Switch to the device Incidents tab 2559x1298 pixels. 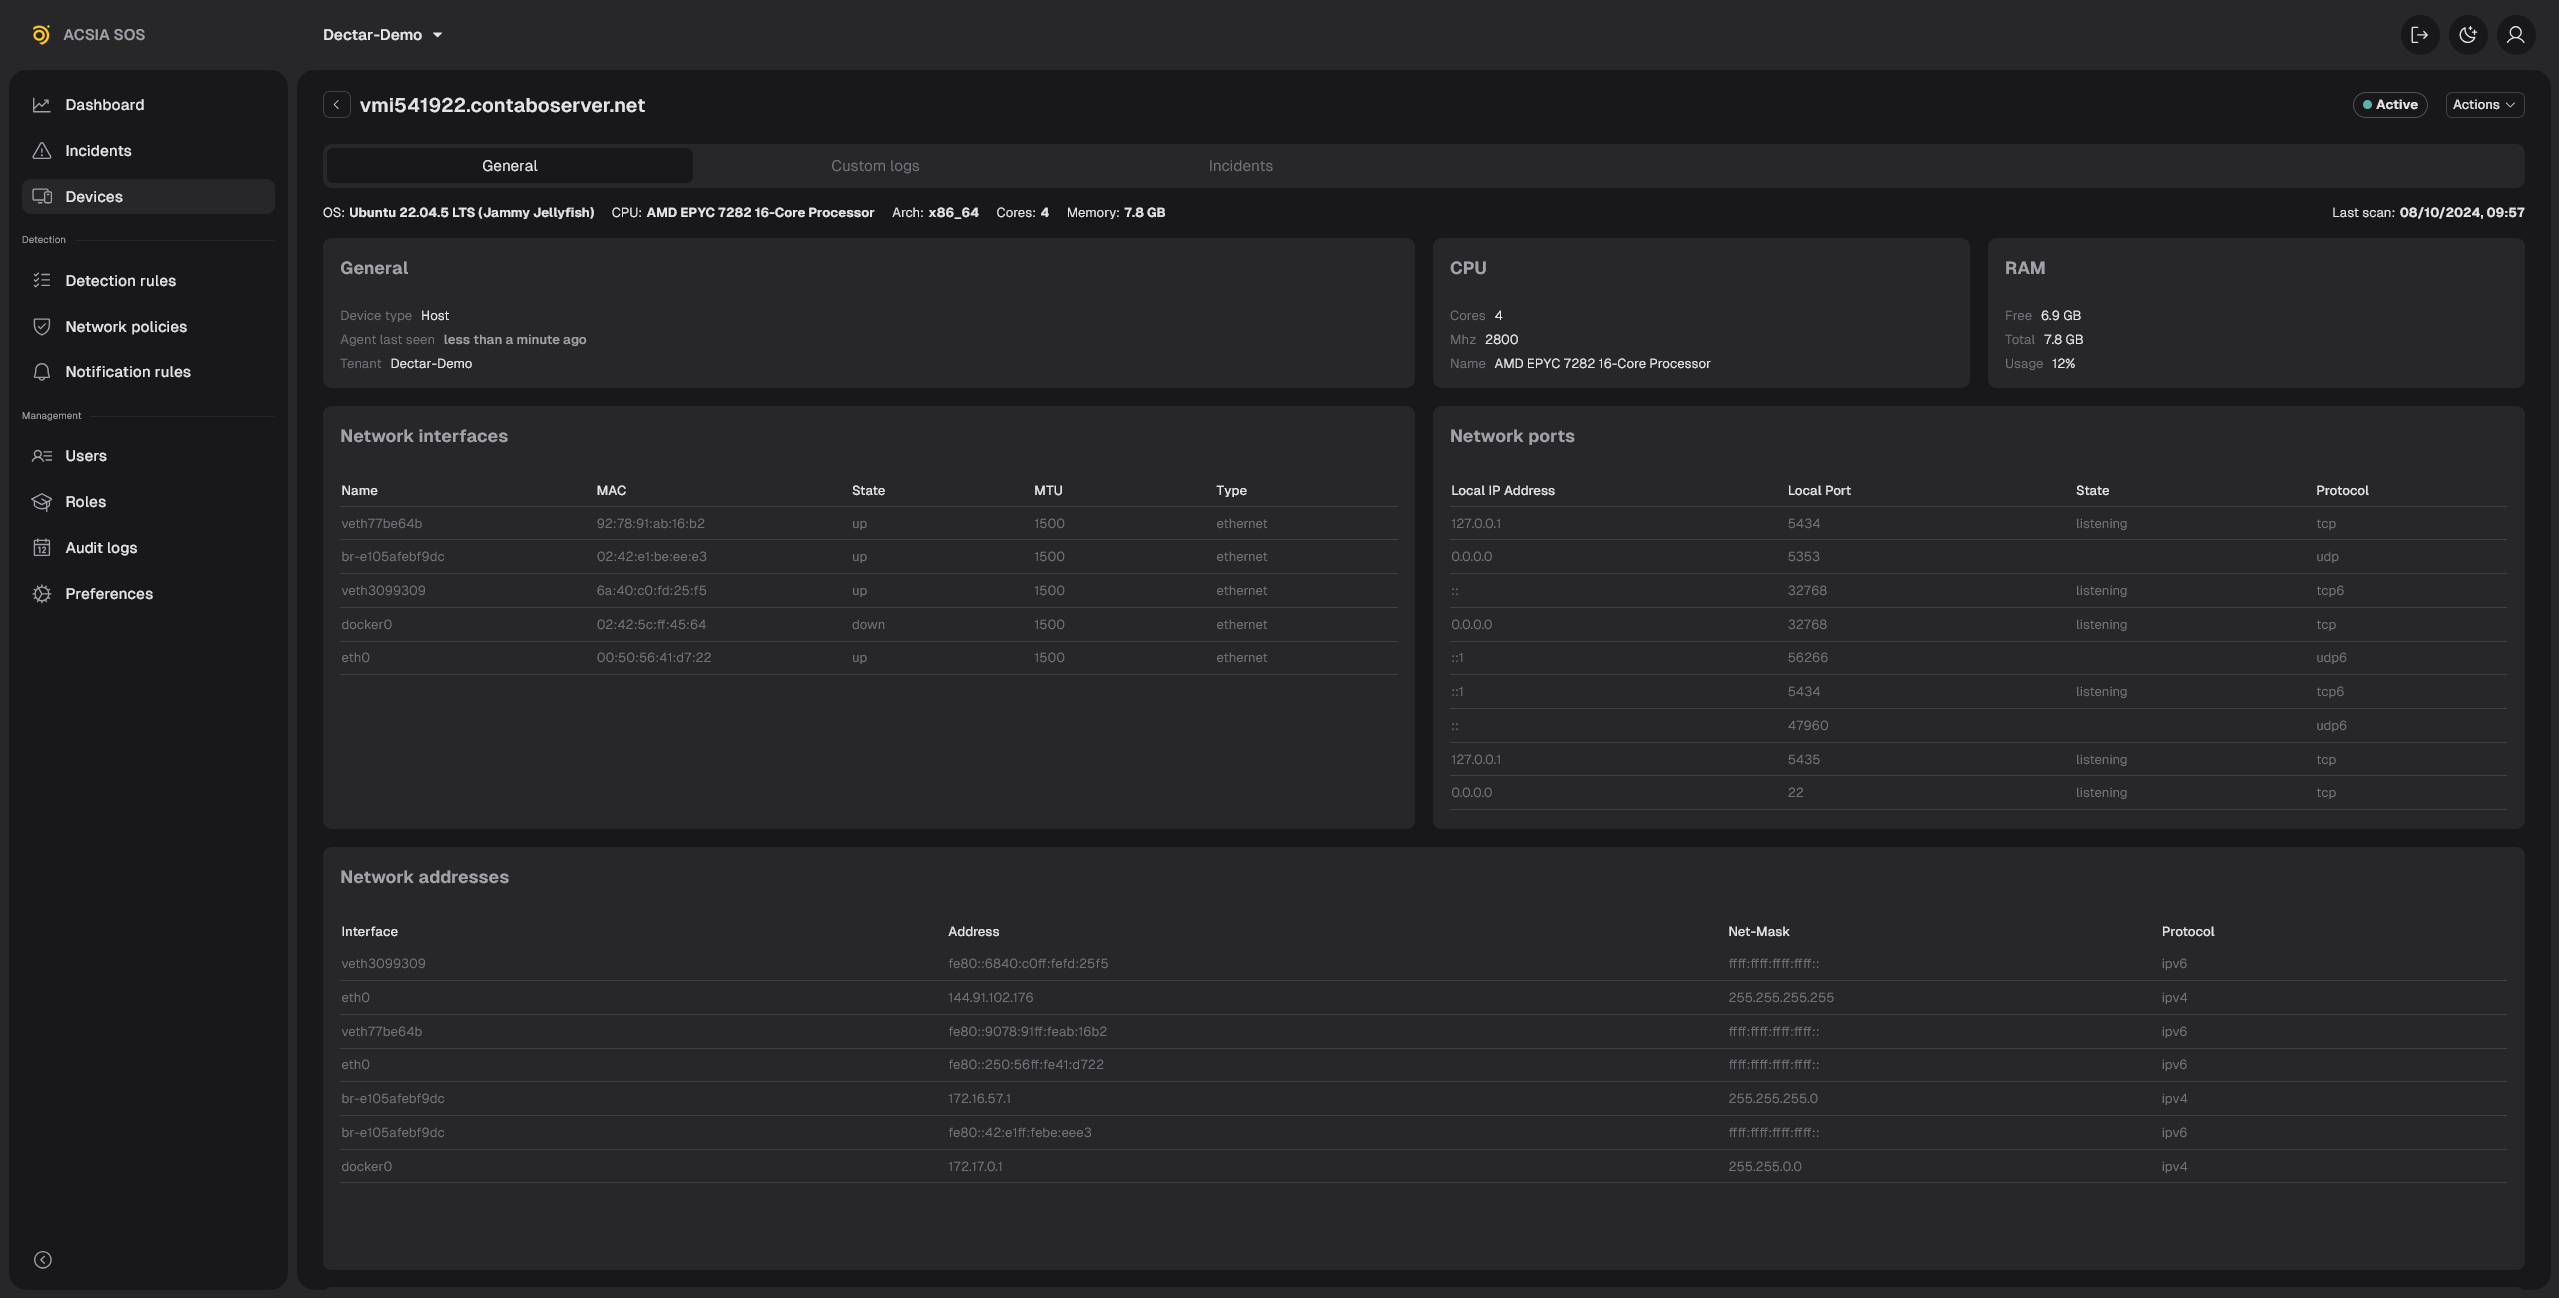click(1240, 166)
